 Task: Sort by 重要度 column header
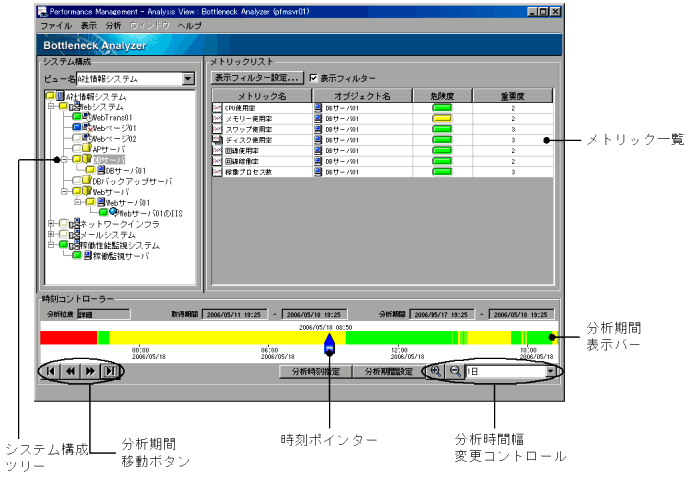click(512, 96)
